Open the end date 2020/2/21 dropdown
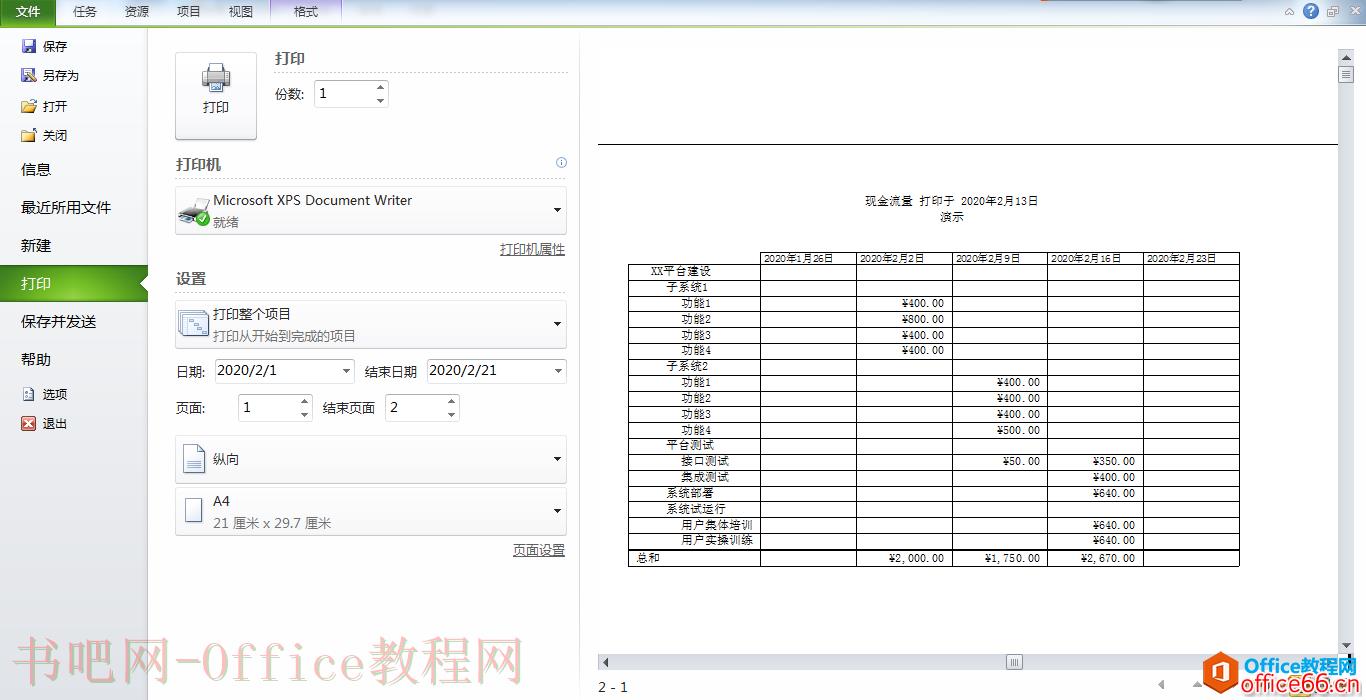The width and height of the screenshot is (1366, 700). [x=557, y=371]
